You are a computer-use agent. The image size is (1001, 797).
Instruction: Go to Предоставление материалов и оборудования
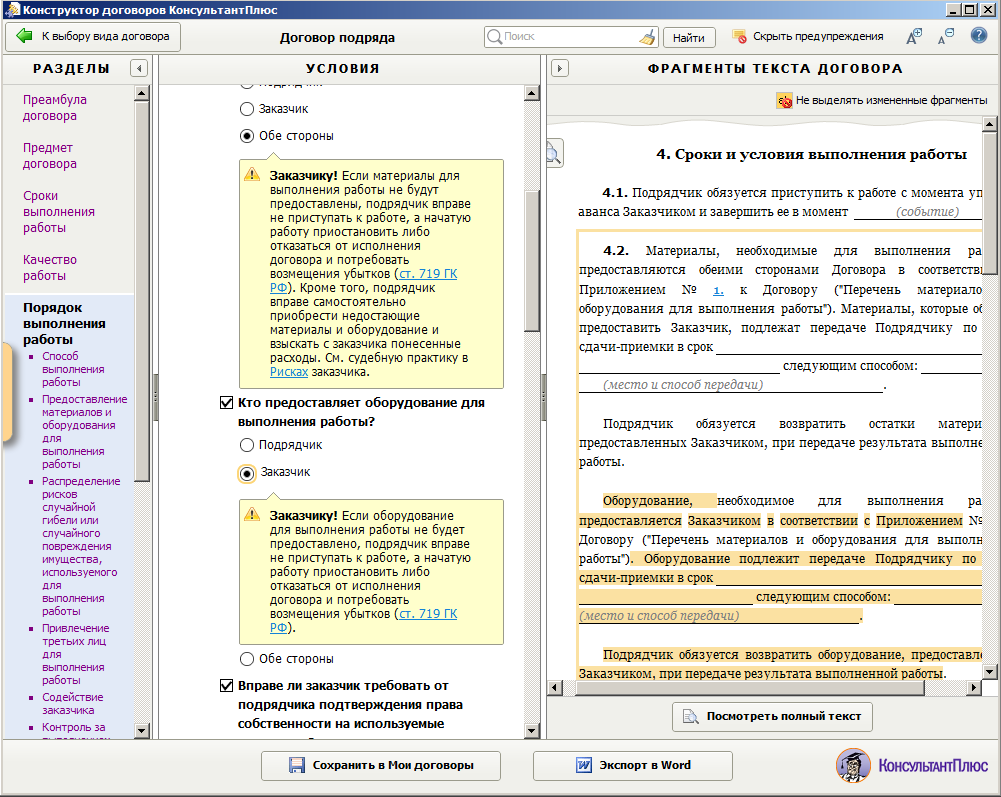click(84, 432)
